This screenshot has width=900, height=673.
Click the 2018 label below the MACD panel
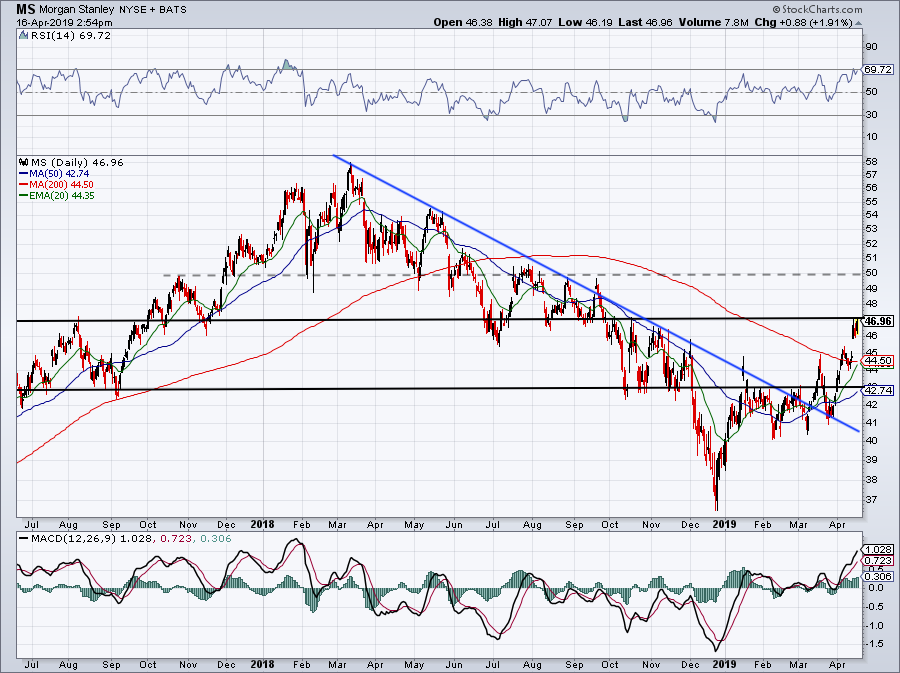point(263,664)
